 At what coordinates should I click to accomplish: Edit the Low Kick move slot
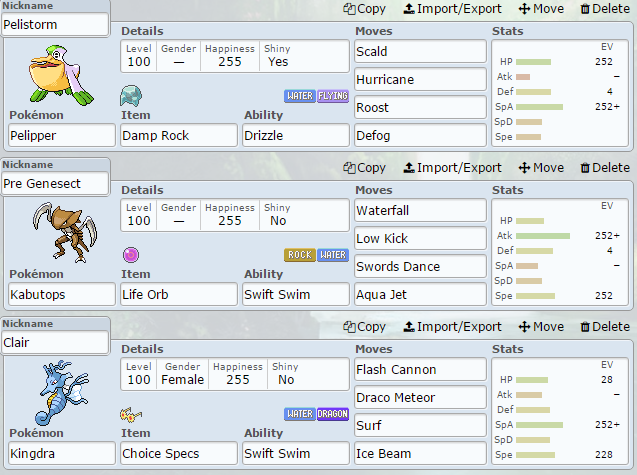(420, 238)
